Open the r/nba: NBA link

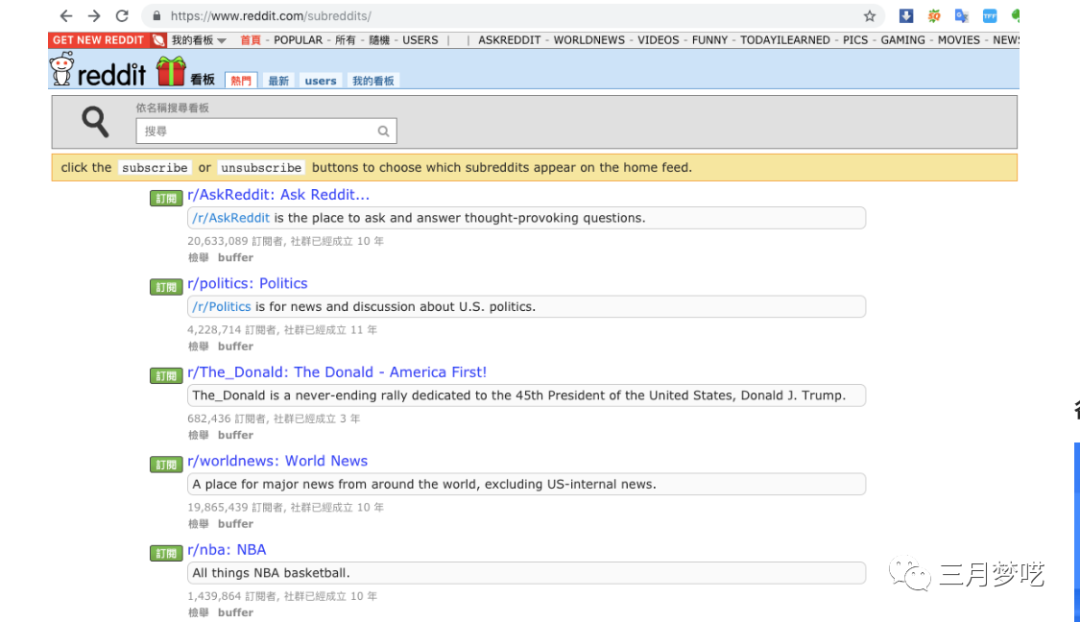pos(227,549)
